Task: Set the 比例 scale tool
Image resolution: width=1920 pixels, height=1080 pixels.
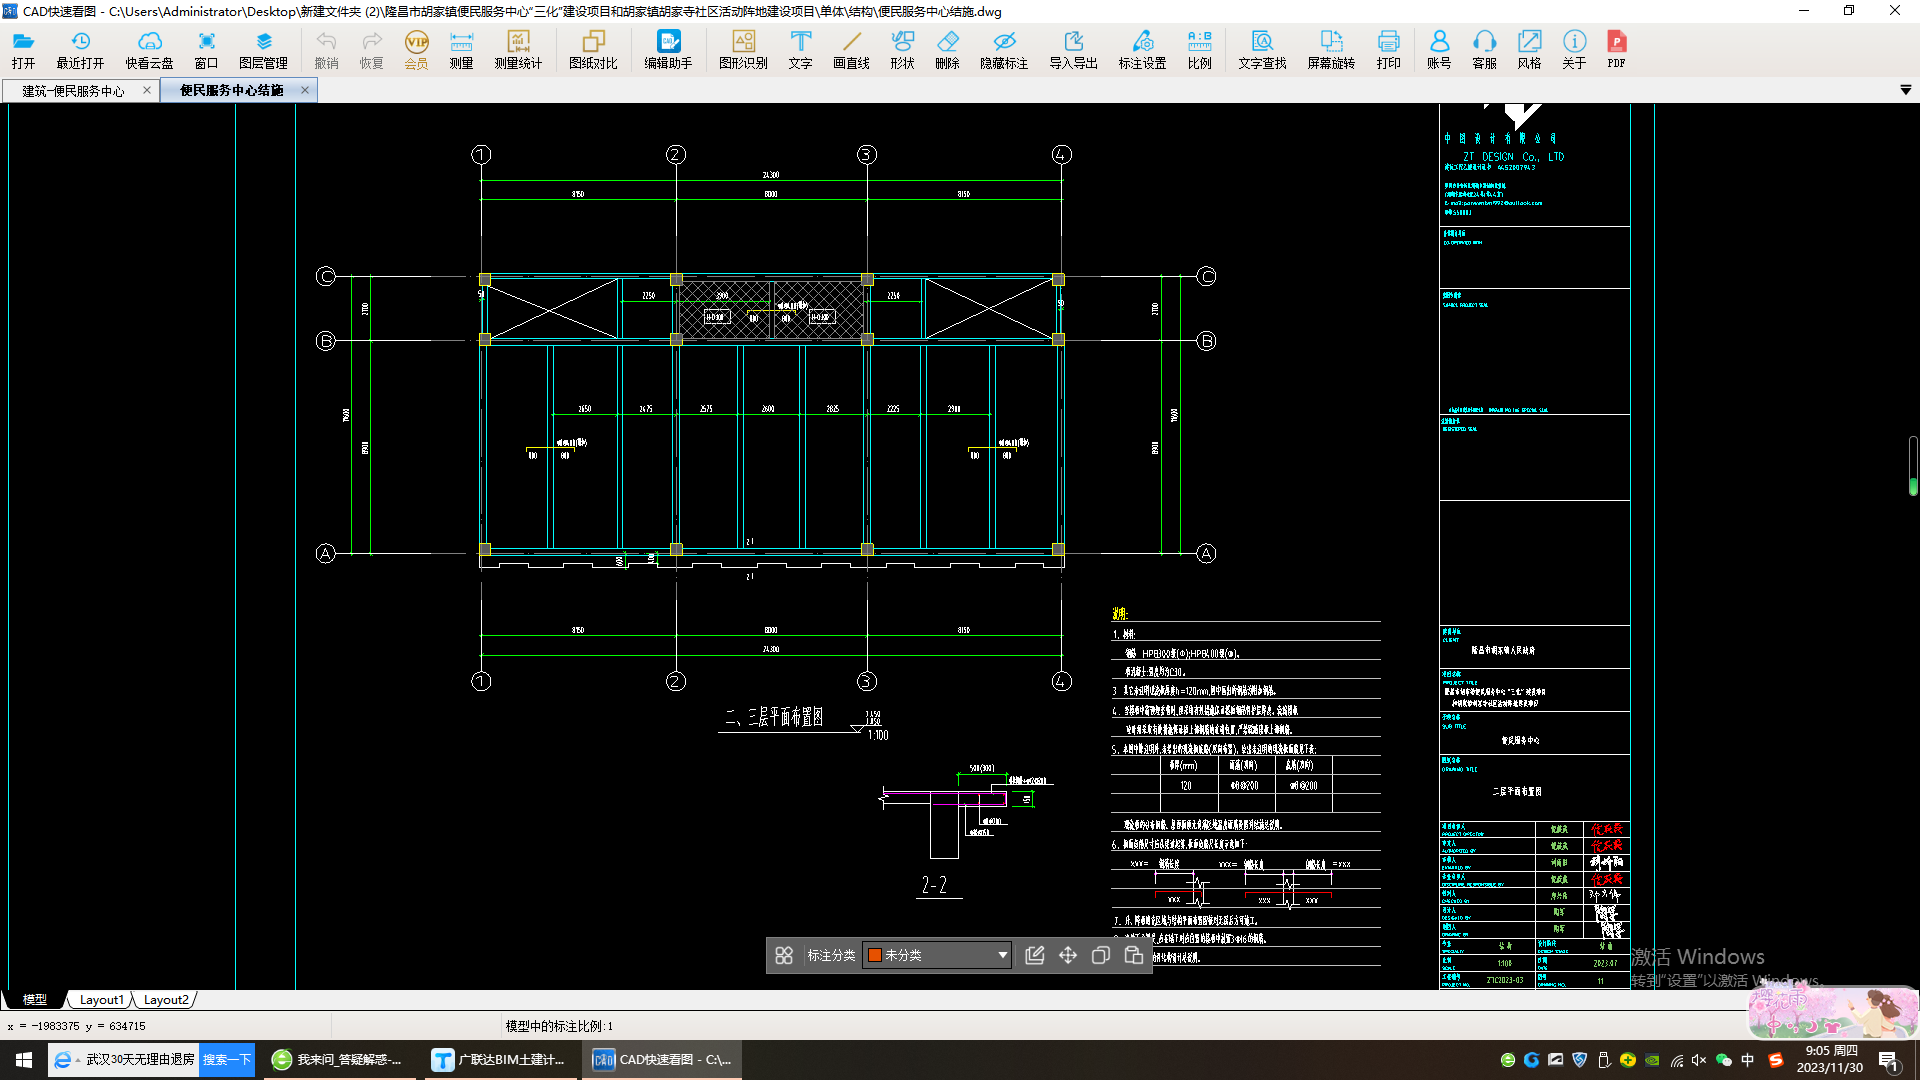Action: click(1199, 49)
